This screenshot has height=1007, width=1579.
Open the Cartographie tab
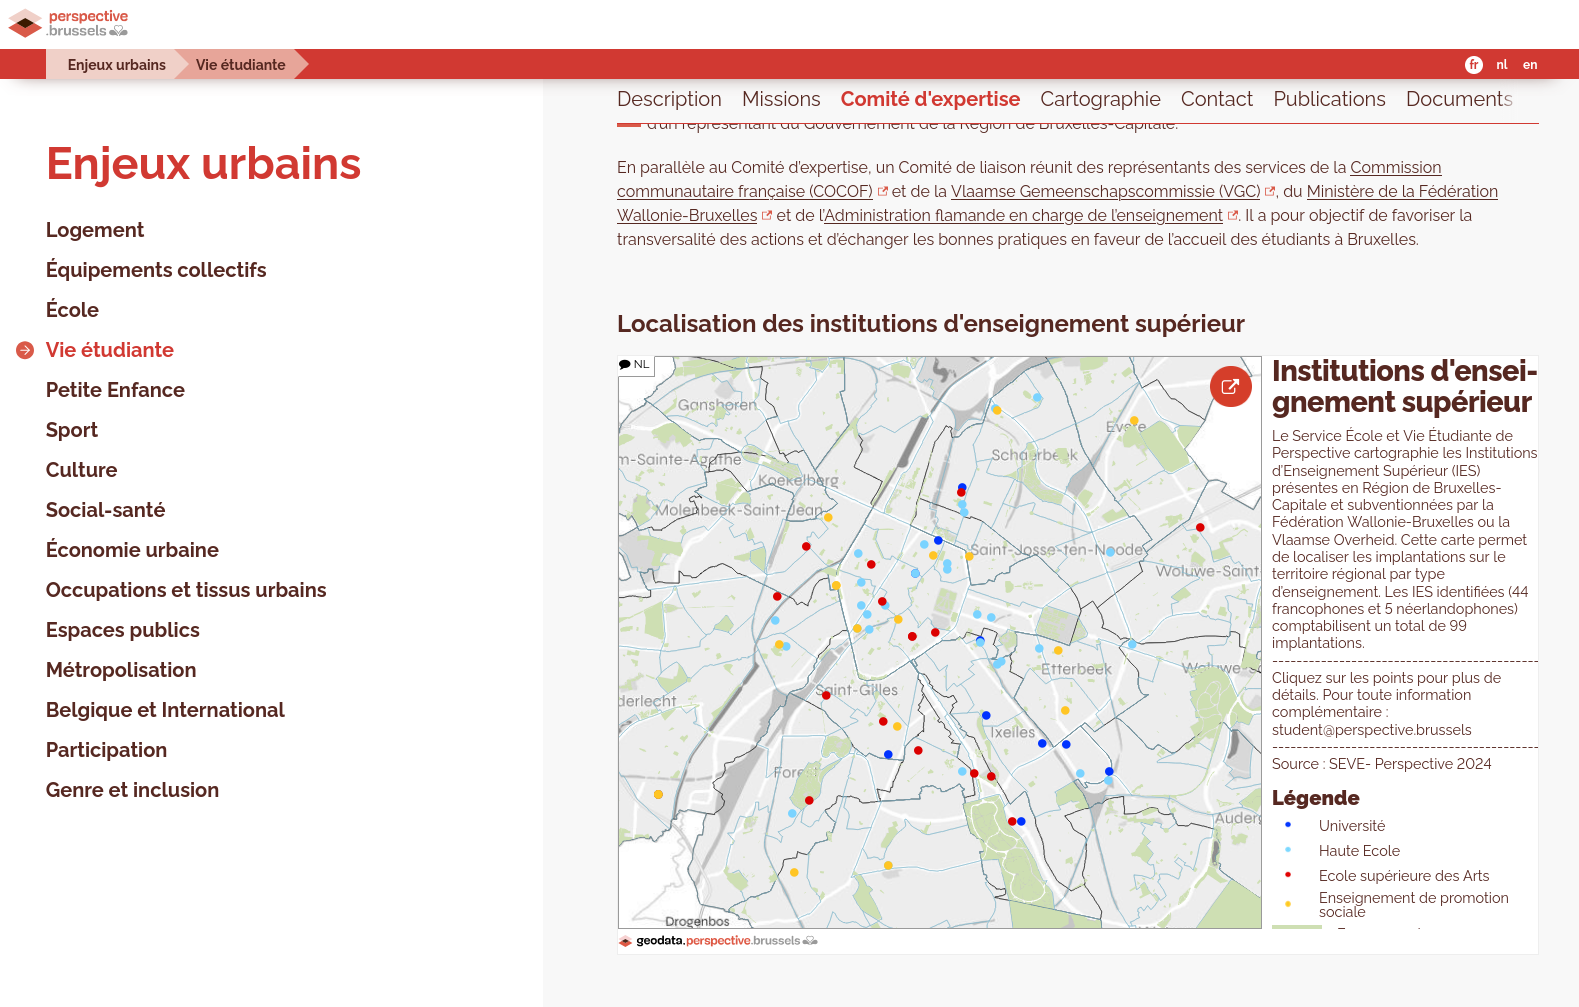[x=1100, y=99]
